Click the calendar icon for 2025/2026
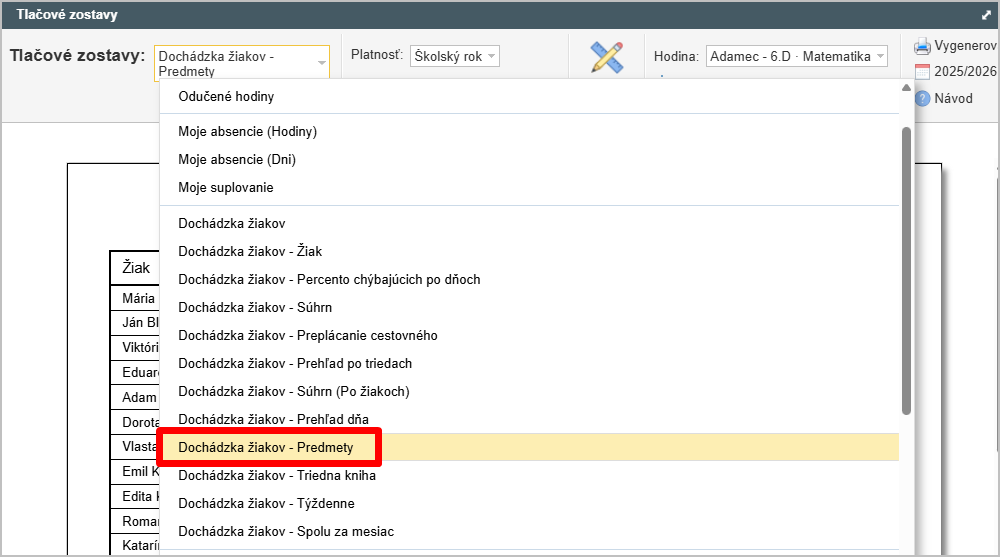 coord(922,72)
